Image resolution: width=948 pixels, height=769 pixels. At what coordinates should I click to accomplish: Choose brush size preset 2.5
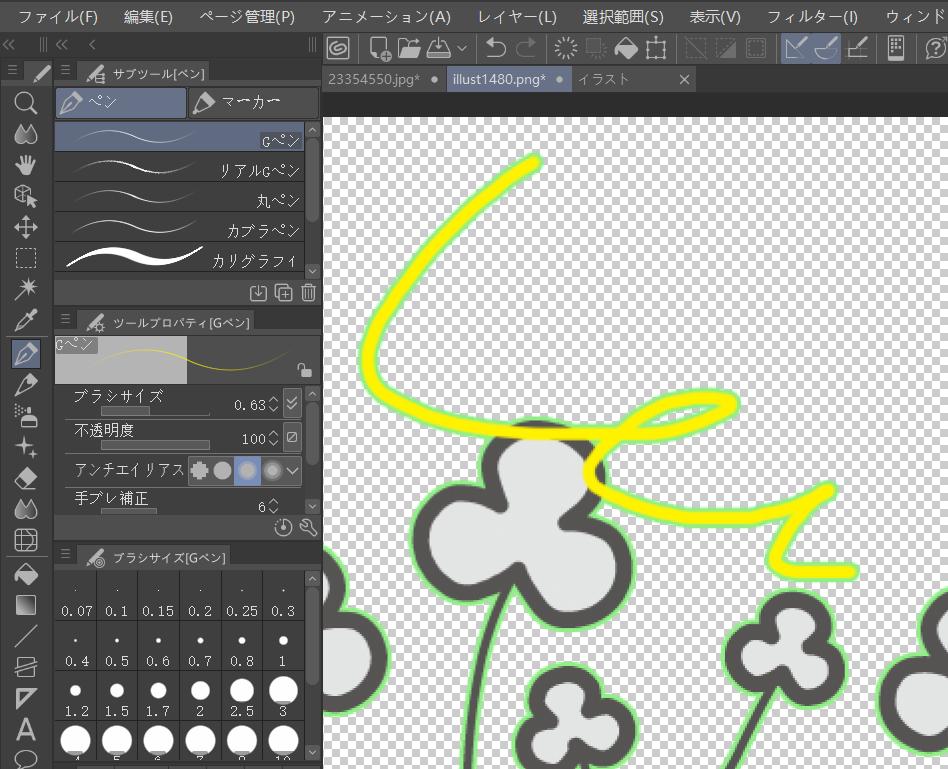tap(242, 697)
